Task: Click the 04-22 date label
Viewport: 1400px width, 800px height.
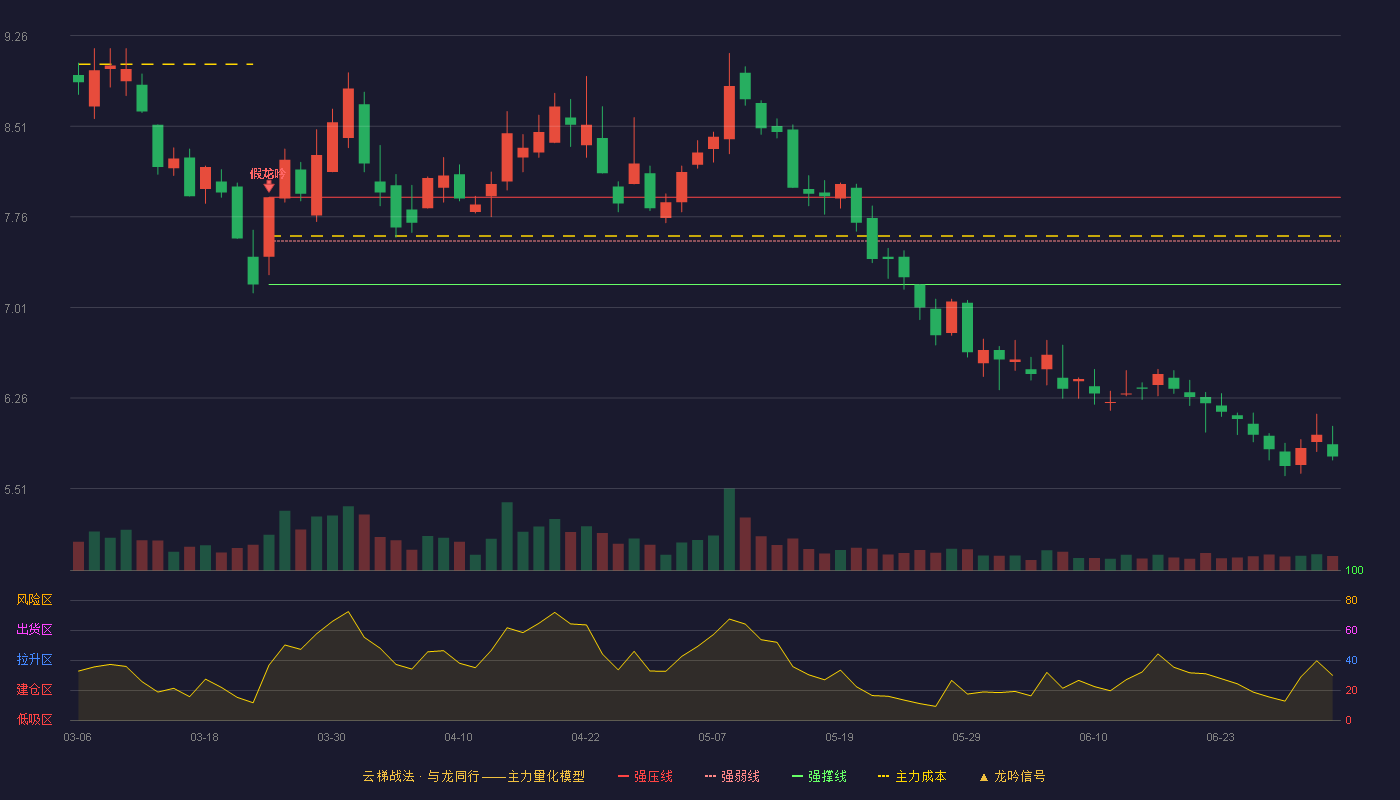Action: [585, 737]
